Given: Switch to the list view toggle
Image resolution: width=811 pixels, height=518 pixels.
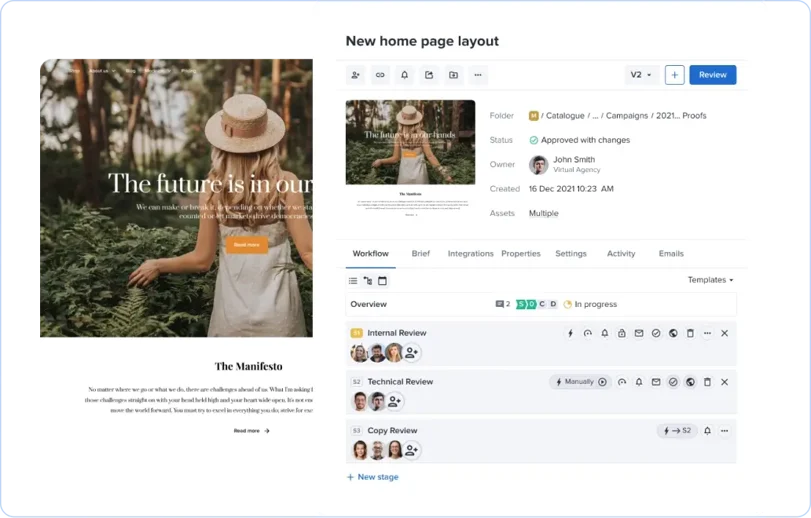Looking at the screenshot, I should pos(353,281).
